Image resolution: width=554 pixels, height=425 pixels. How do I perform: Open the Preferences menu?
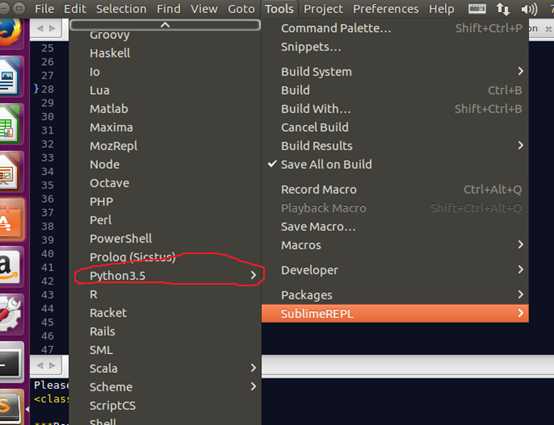(x=386, y=9)
